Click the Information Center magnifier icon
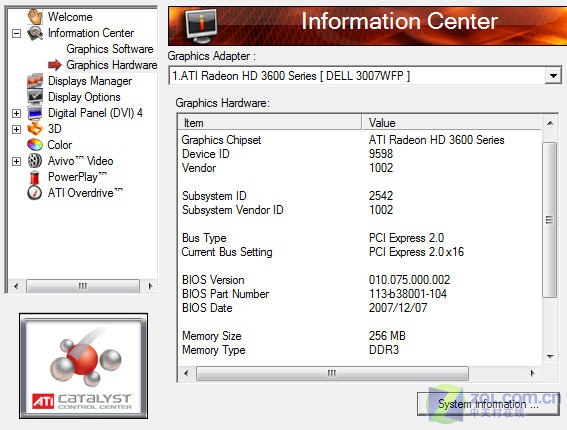 [35, 33]
